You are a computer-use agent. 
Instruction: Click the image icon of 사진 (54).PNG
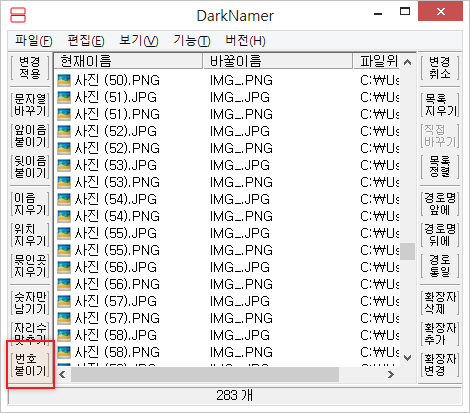64,216
